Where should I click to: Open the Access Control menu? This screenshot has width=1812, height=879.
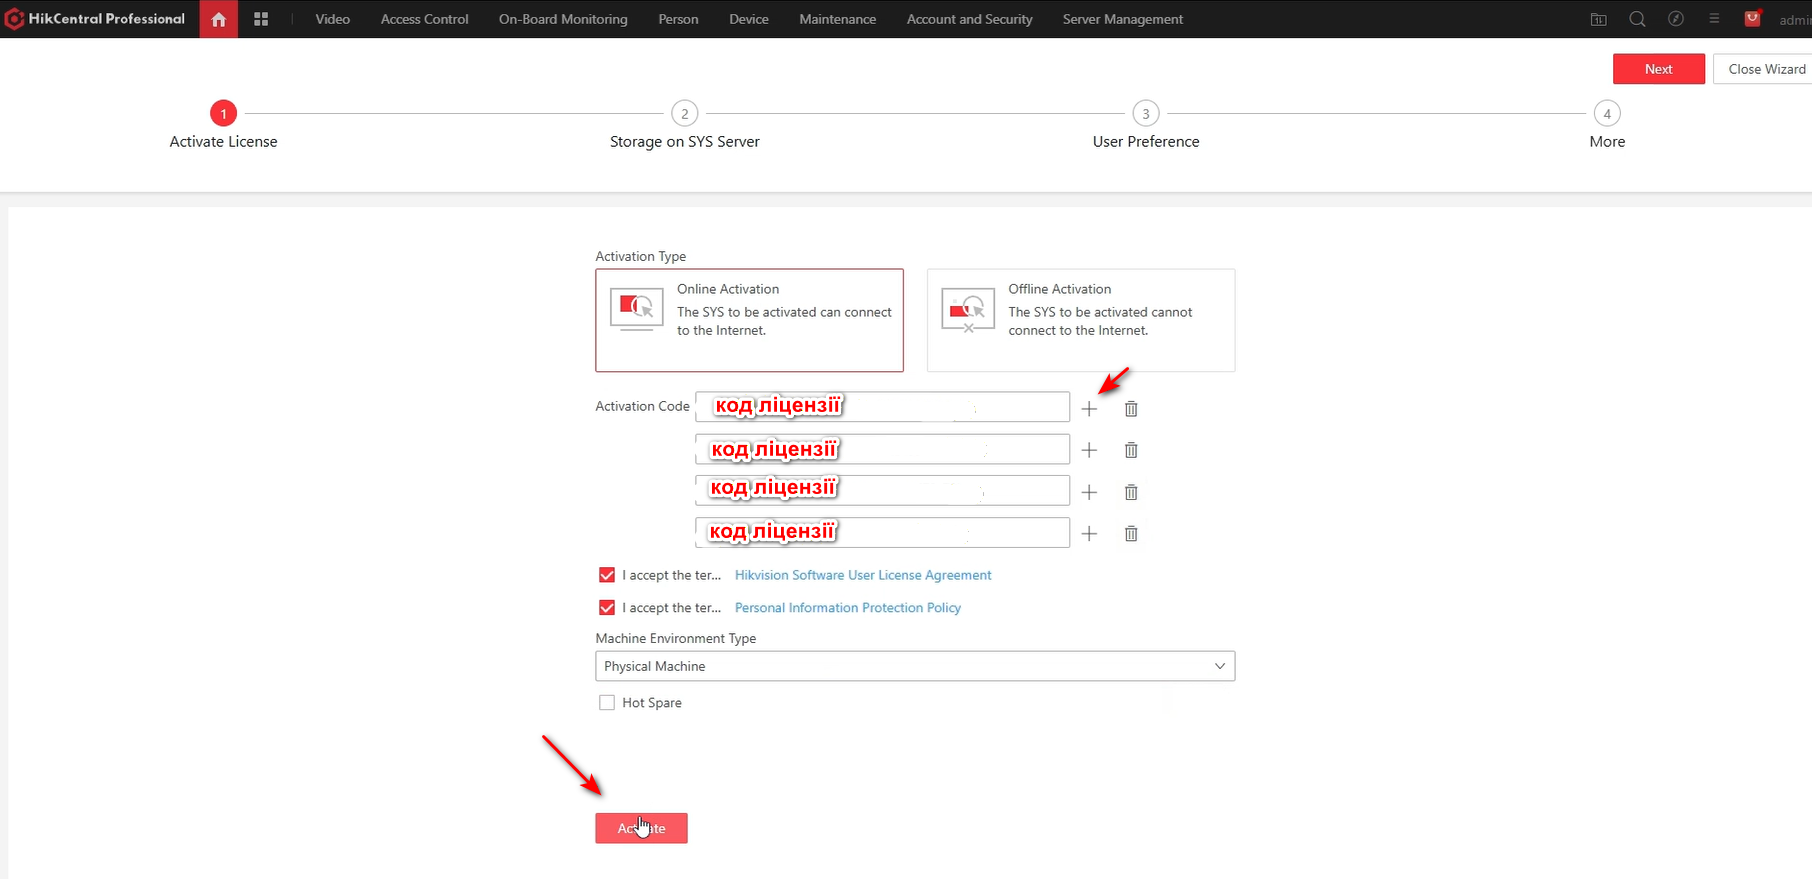click(424, 19)
